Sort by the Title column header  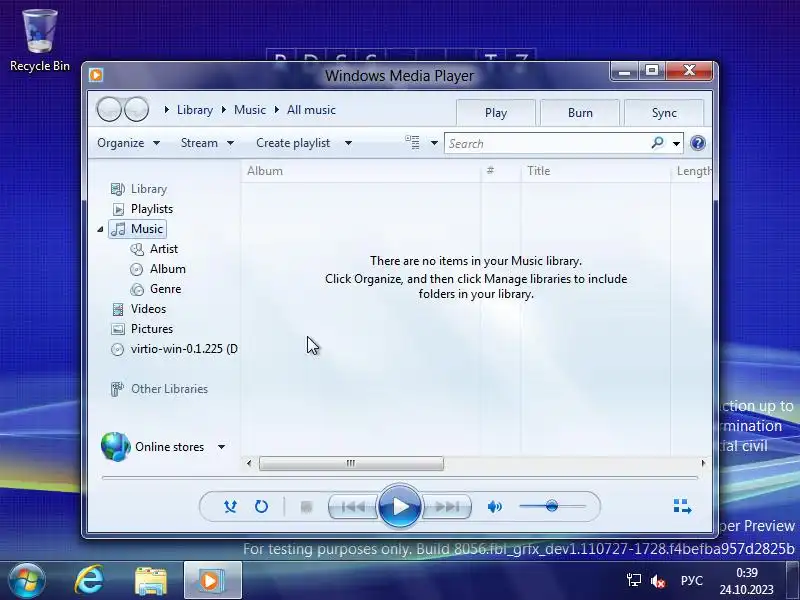596,171
